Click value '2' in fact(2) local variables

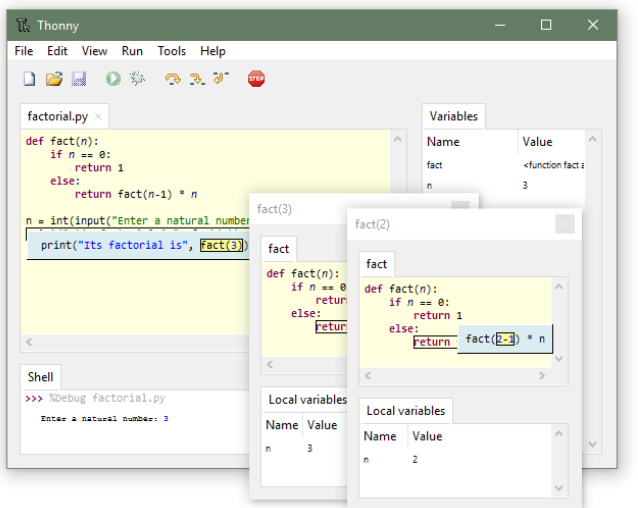click(415, 460)
